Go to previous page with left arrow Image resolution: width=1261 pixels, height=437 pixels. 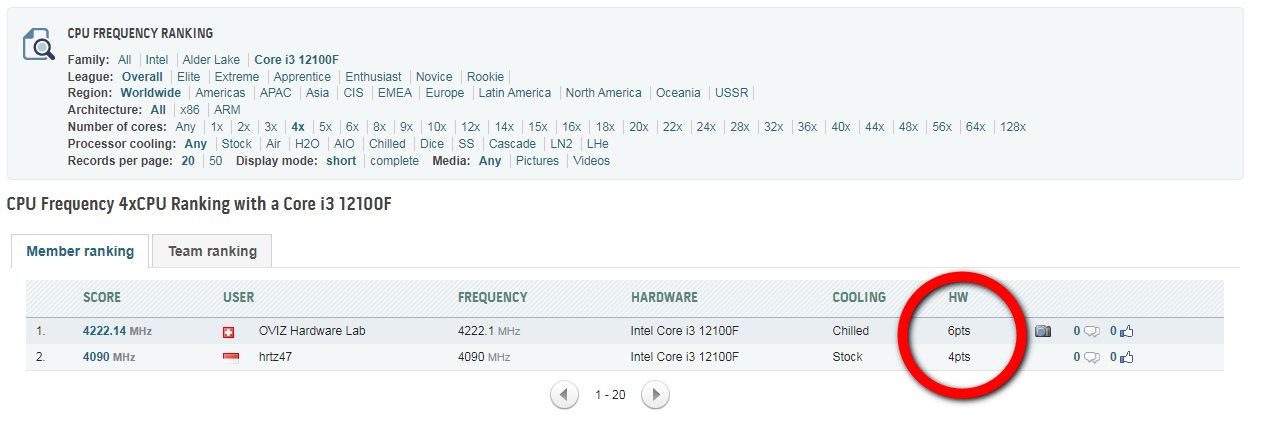pos(564,395)
